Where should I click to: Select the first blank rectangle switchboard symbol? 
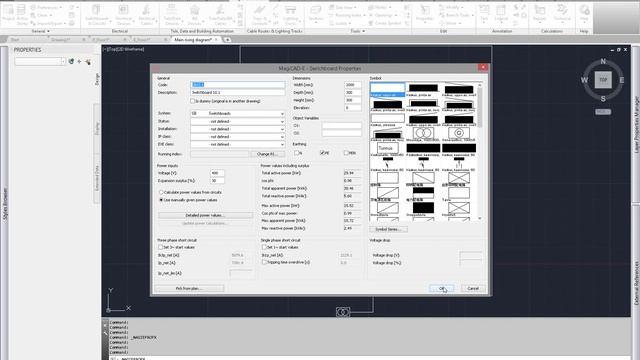(387, 88)
